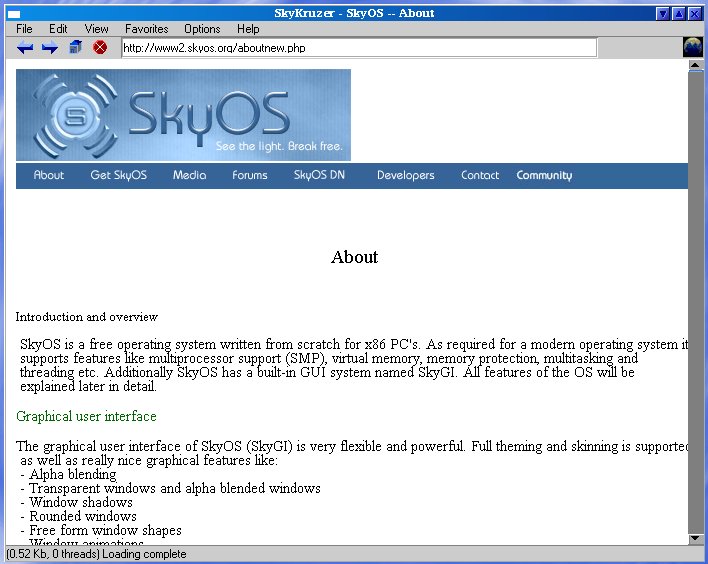Image resolution: width=708 pixels, height=564 pixels.
Task: Open the Favorites menu
Action: tap(147, 29)
